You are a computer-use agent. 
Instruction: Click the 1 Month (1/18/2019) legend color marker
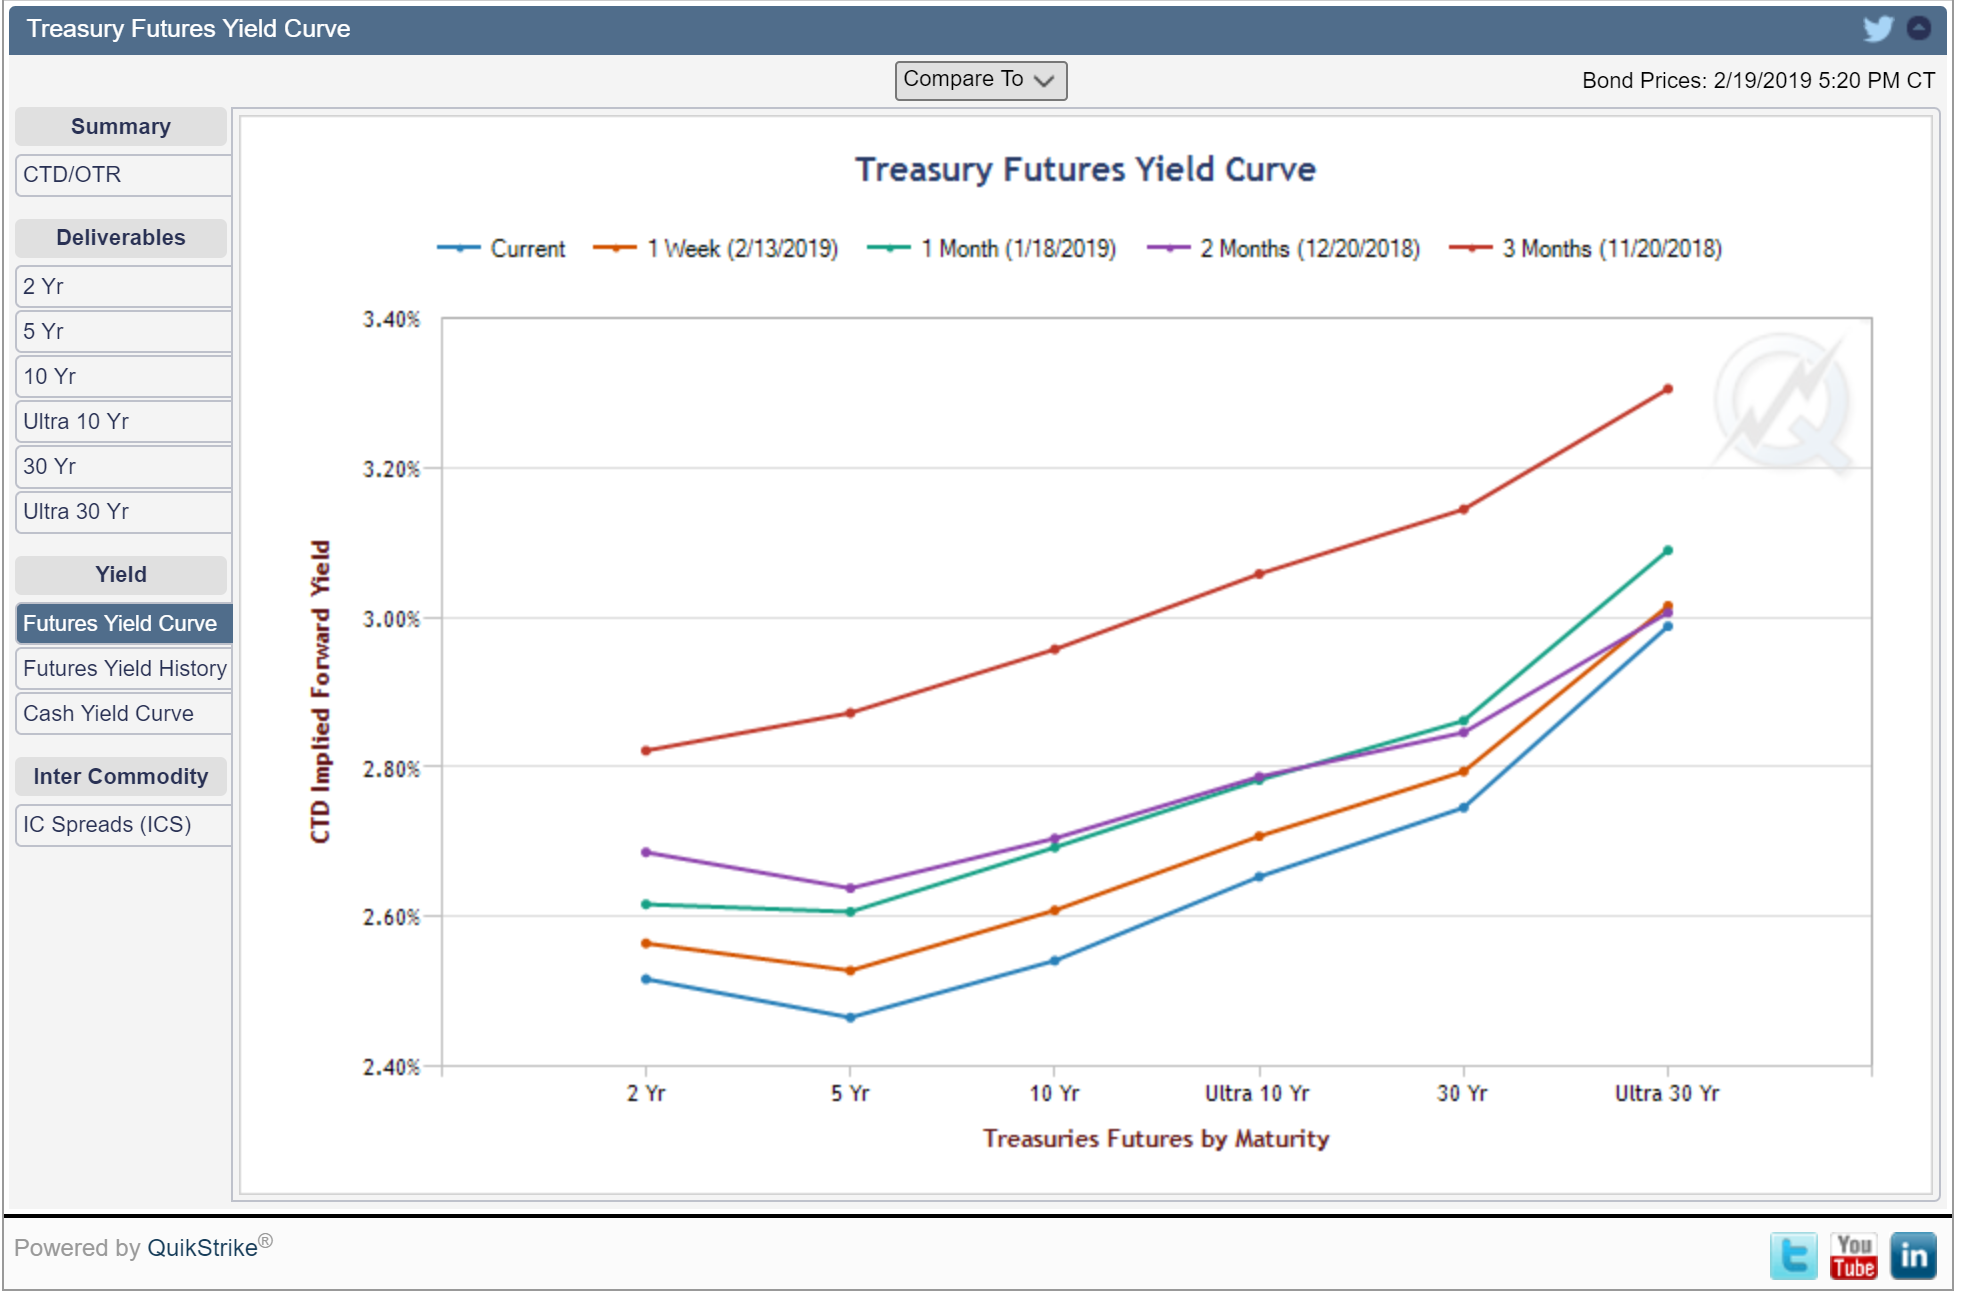pyautogui.click(x=888, y=249)
